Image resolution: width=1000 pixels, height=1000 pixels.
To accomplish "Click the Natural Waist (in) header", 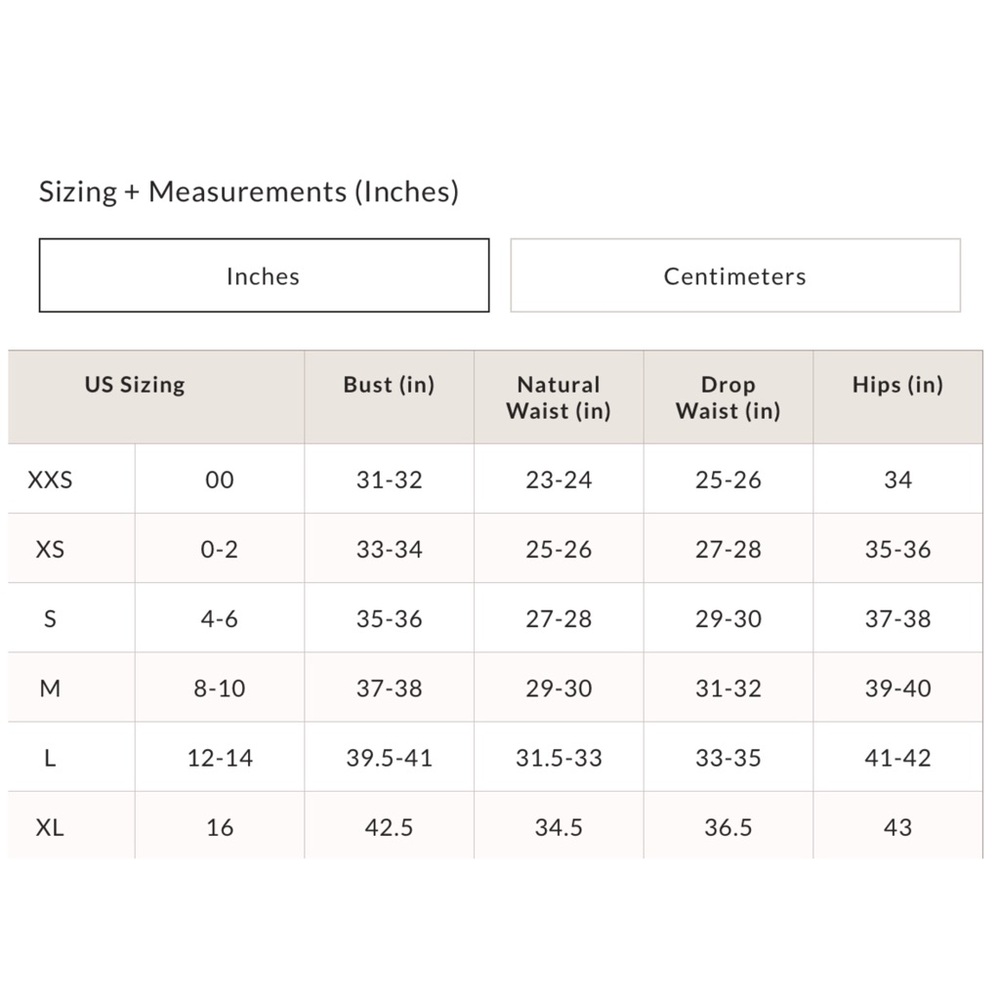I will pos(559,397).
